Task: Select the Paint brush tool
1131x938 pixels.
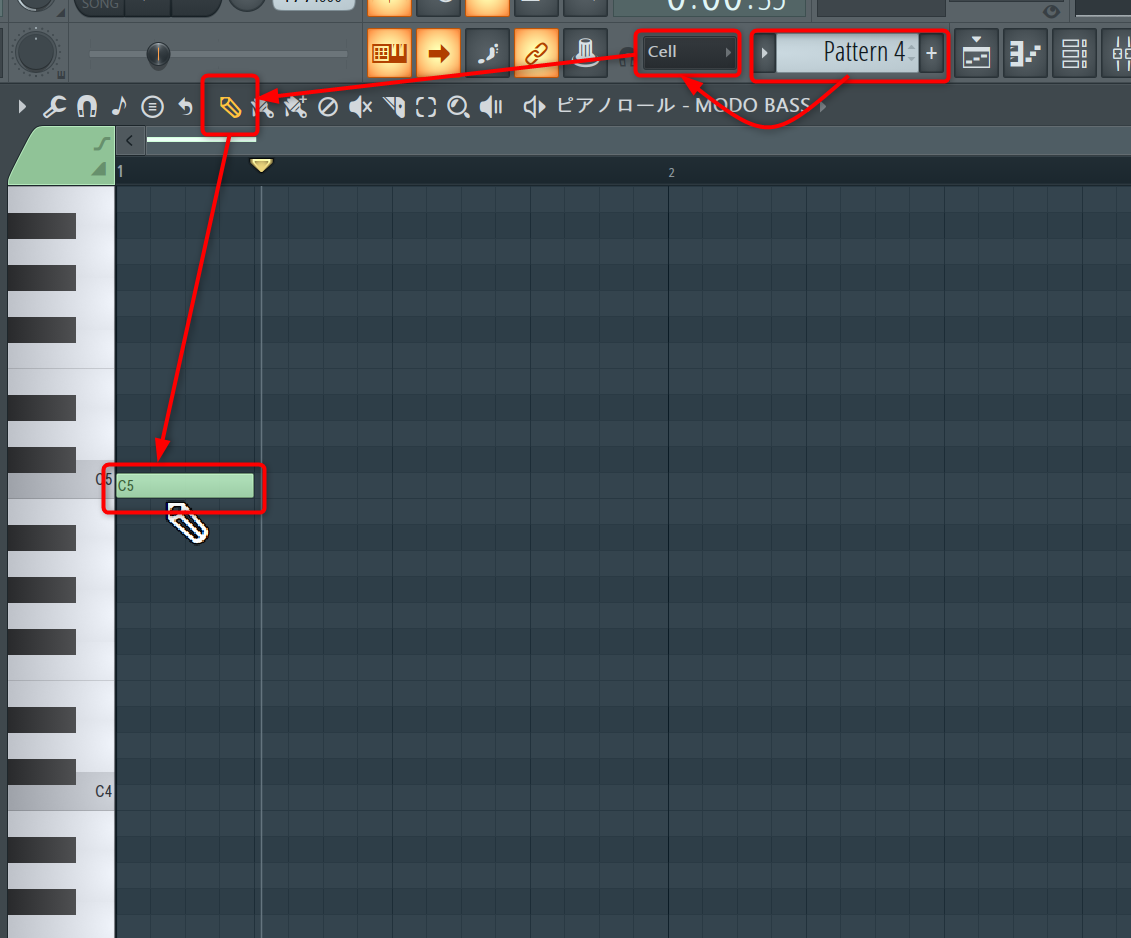Action: [262, 106]
